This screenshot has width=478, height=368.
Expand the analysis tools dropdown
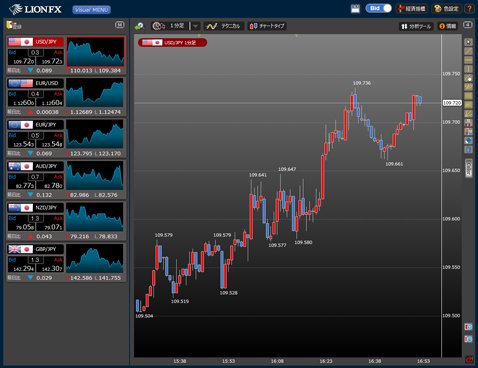pos(416,26)
